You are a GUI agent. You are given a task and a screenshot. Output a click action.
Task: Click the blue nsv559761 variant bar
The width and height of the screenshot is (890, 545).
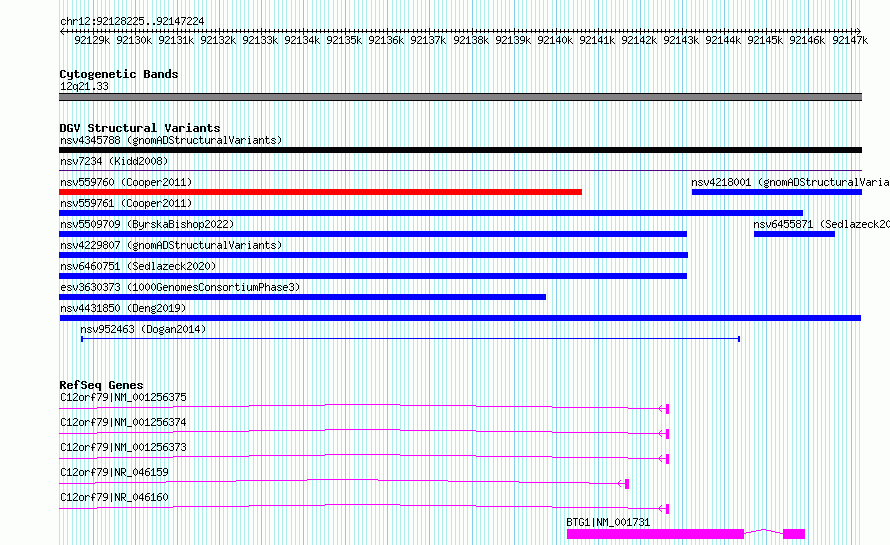point(431,213)
